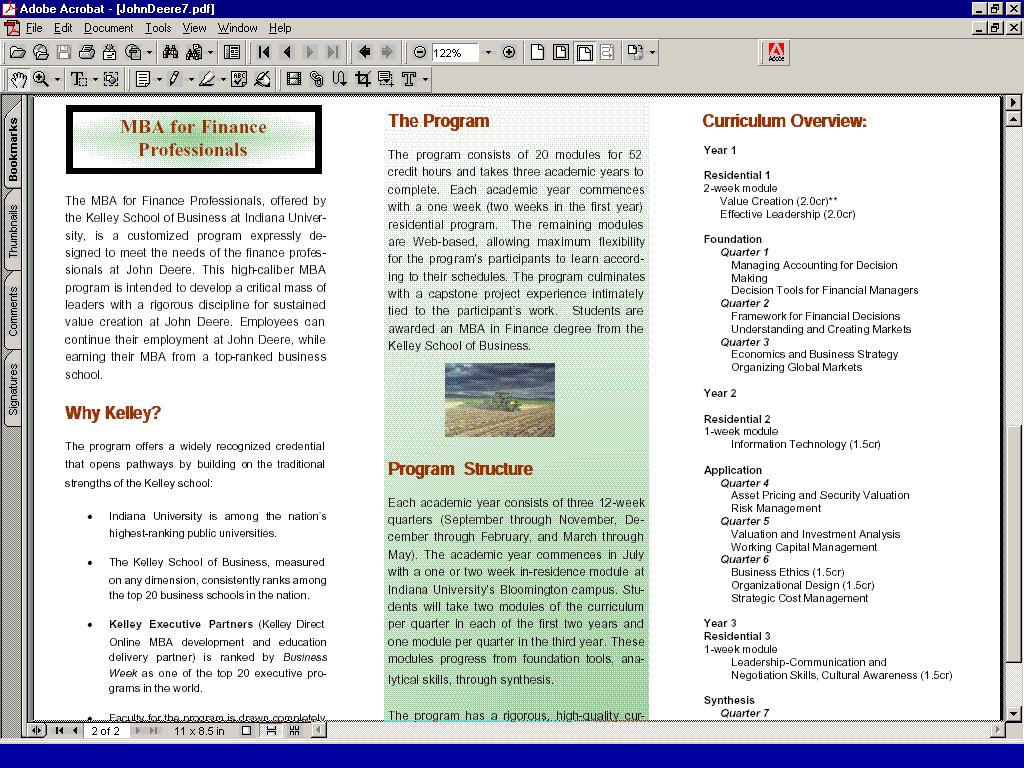Click the Open file folder icon
Screen dimensions: 1024x768
tap(18, 52)
